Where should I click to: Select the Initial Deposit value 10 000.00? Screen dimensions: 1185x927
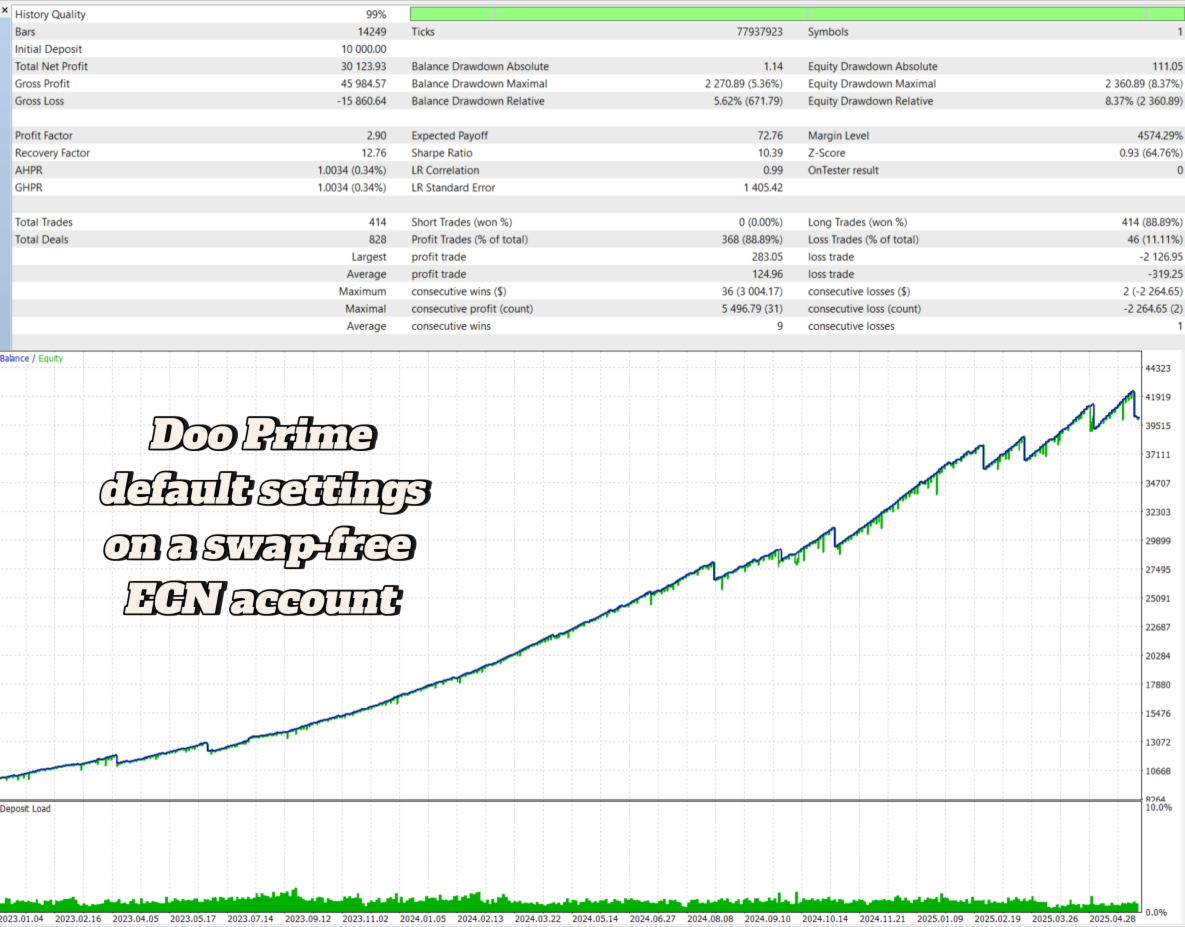coord(364,49)
